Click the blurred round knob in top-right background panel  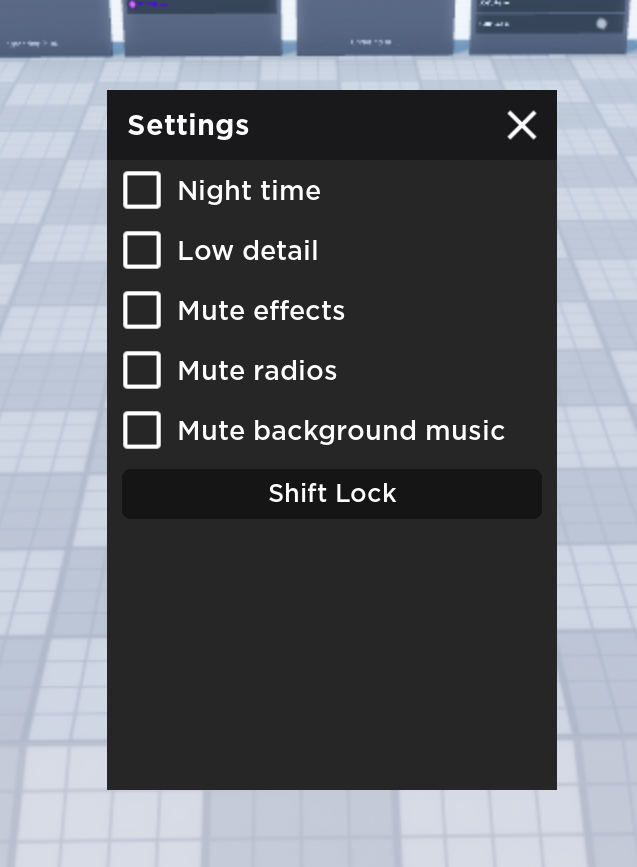601,23
